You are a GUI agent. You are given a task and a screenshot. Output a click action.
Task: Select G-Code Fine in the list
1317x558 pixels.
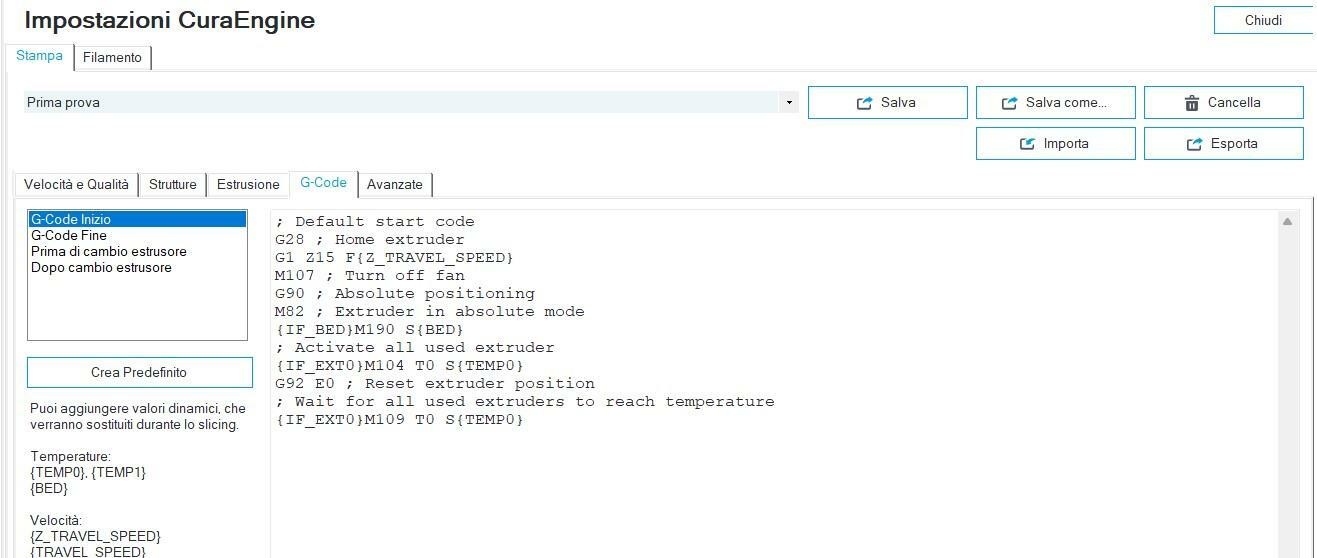[138, 235]
